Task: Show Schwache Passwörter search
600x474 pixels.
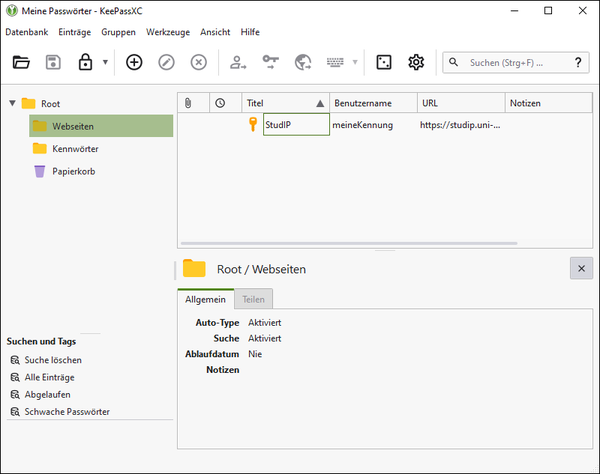Action: pyautogui.click(x=60, y=412)
